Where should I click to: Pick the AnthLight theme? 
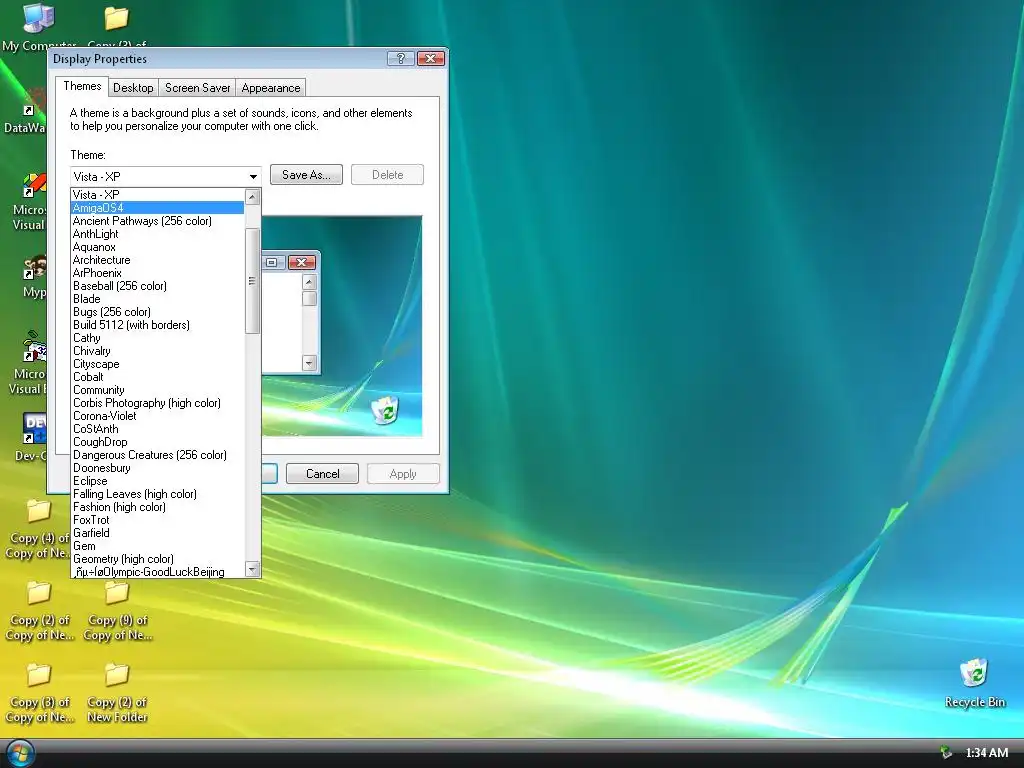pos(157,234)
